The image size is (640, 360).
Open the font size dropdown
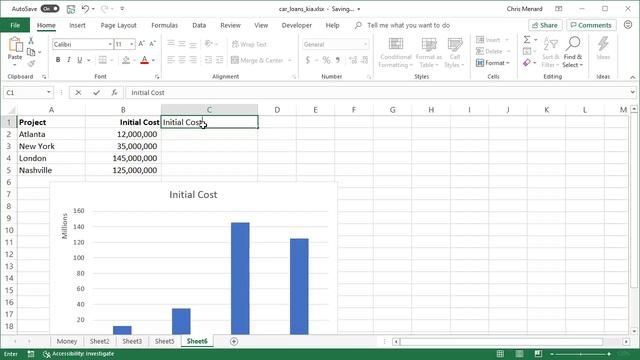(x=131, y=44)
